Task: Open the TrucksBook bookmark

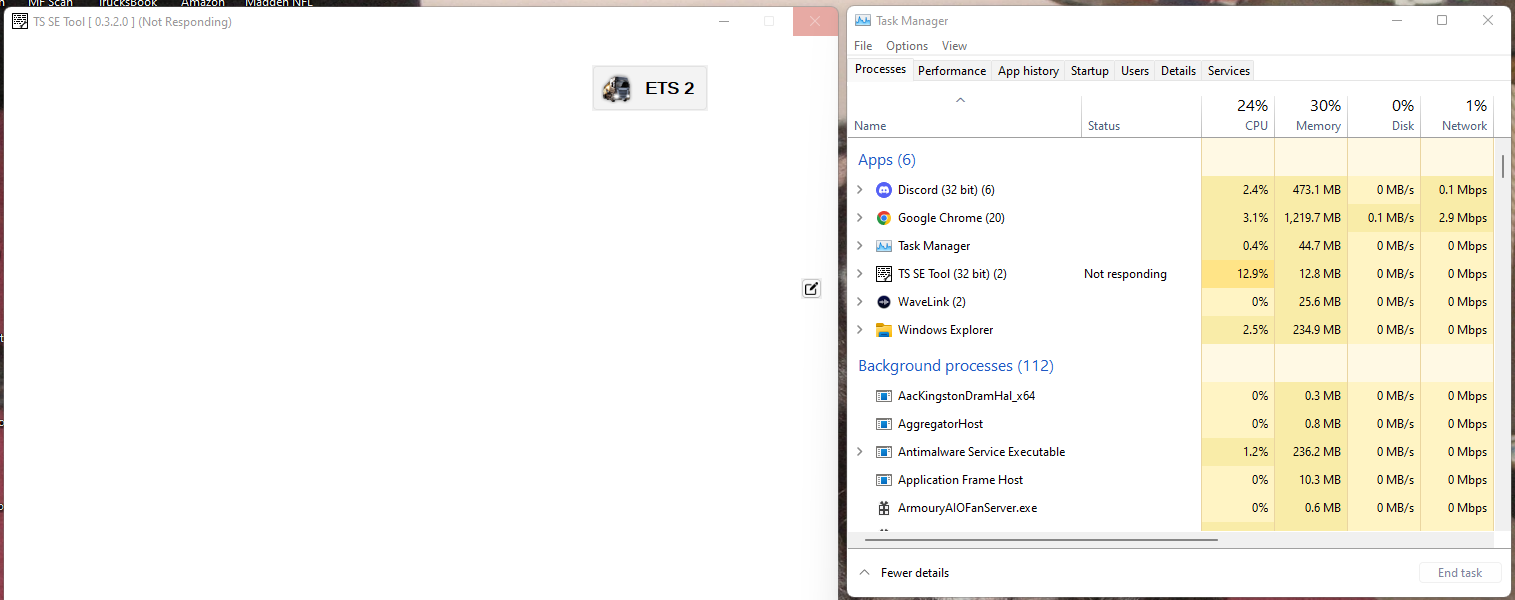Action: [126, 3]
